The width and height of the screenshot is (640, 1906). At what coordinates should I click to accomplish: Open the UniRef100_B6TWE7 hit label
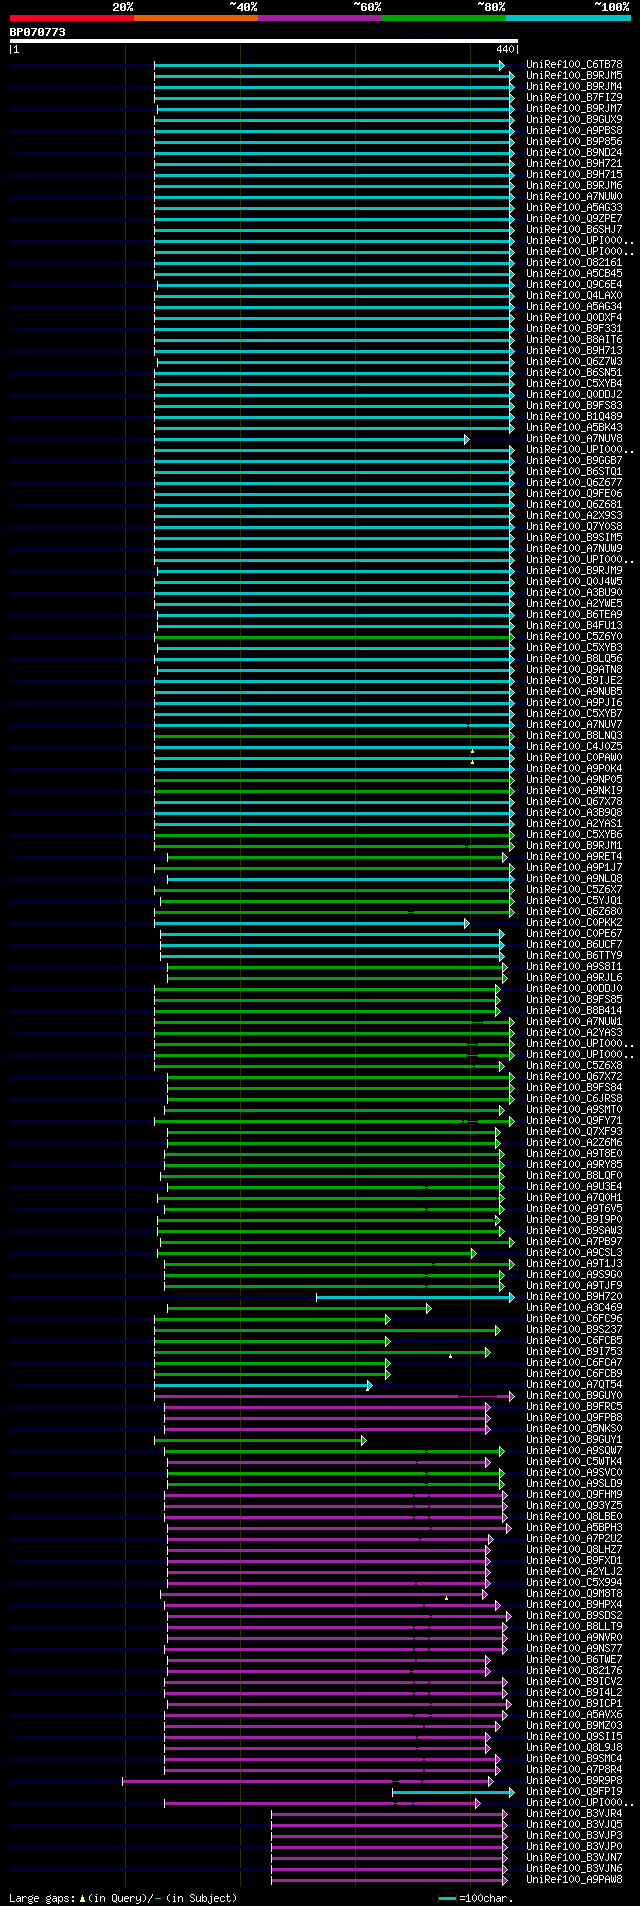[574, 1660]
